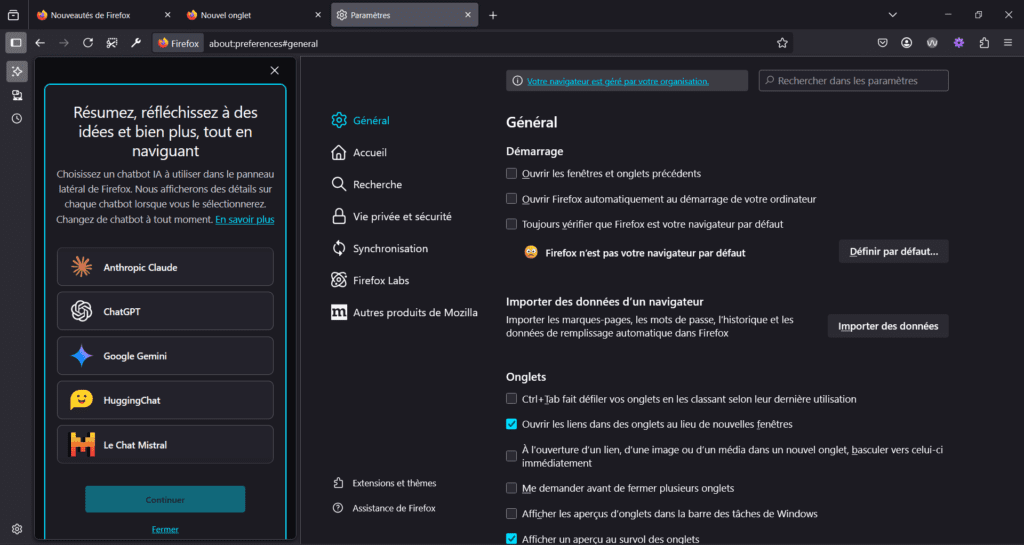Open Assistance de Firefox link
The width and height of the screenshot is (1024, 545).
pyautogui.click(x=384, y=508)
